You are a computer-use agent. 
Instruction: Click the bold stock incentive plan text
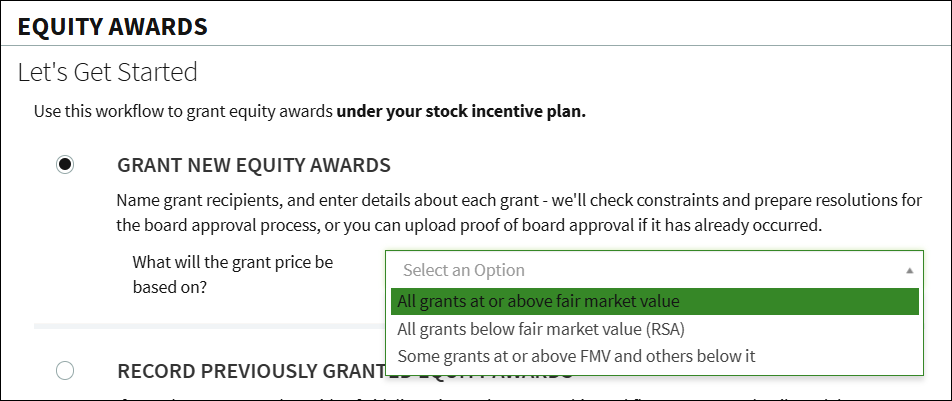(461, 112)
